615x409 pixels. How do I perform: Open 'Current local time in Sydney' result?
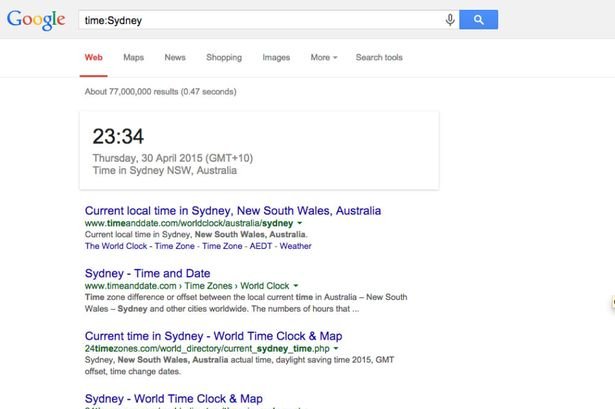coord(233,211)
